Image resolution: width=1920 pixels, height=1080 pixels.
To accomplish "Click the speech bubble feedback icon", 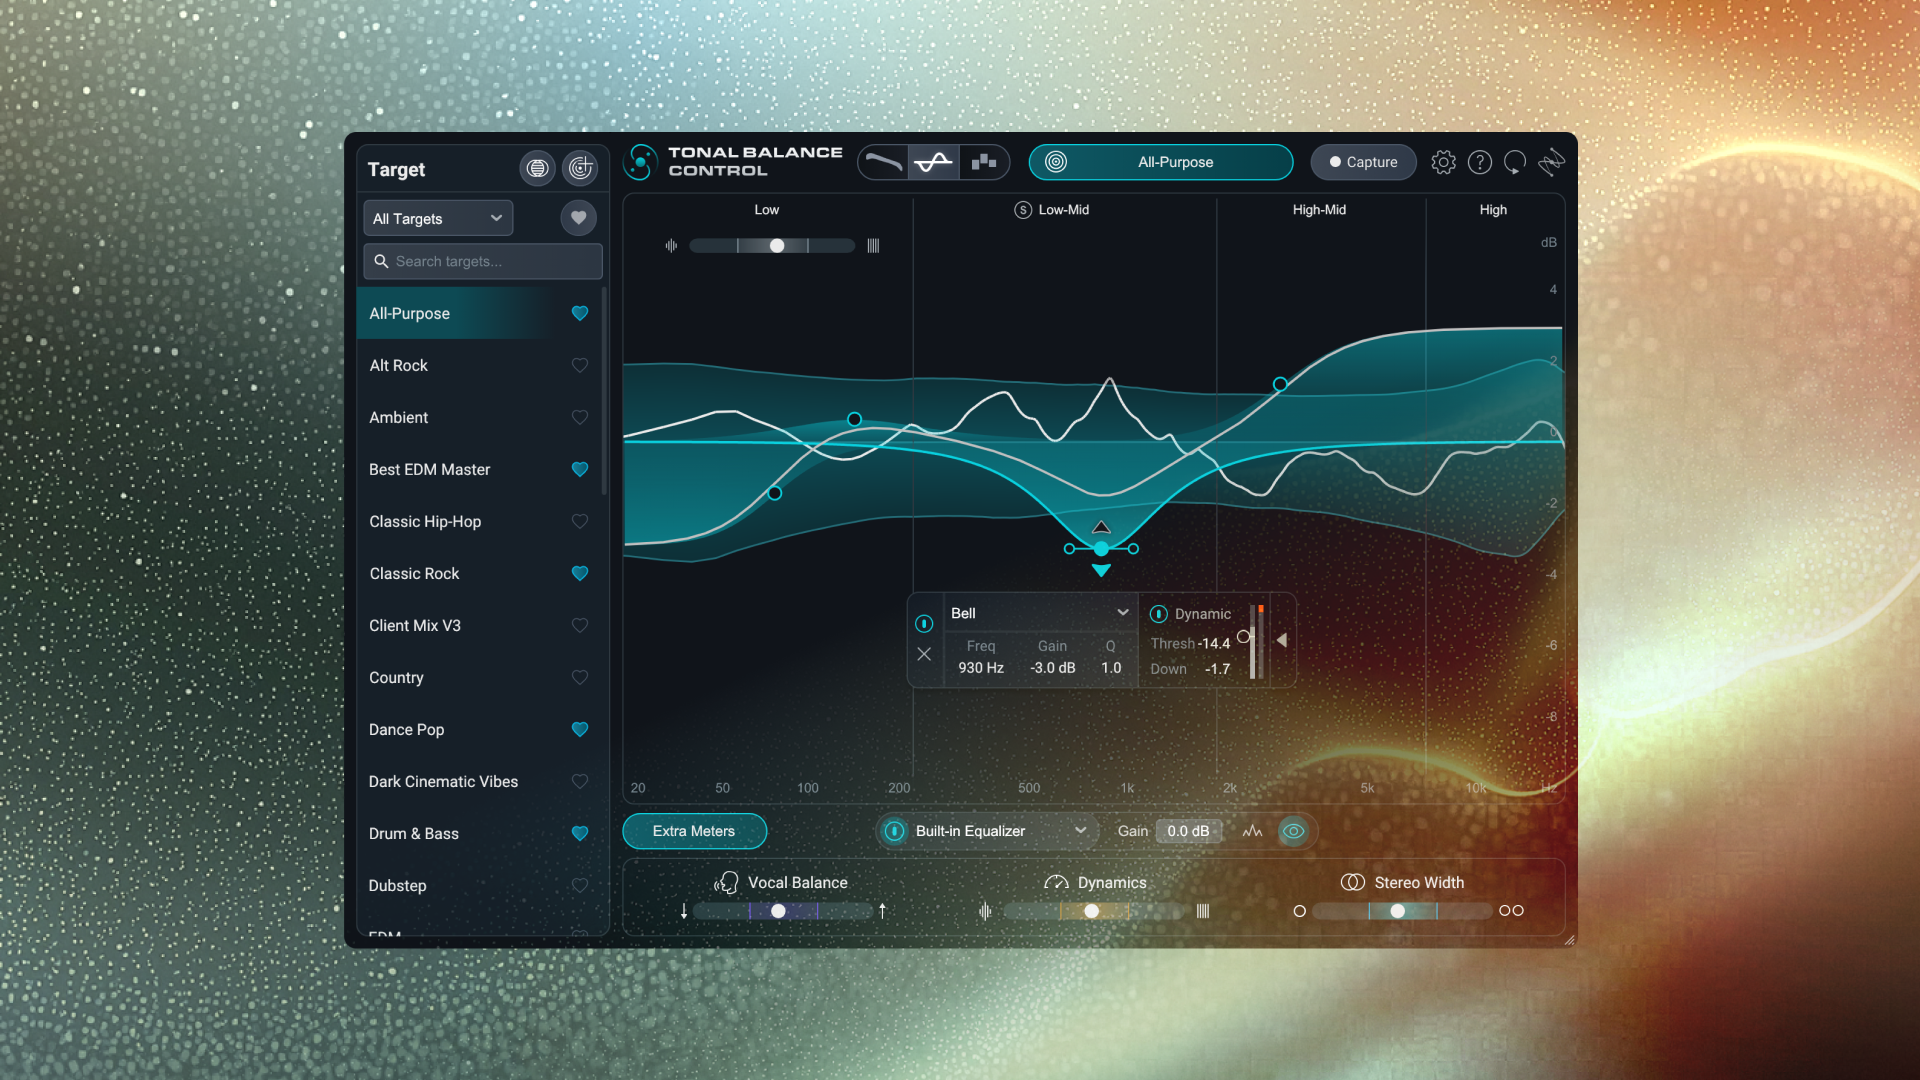I will pyautogui.click(x=1515, y=162).
